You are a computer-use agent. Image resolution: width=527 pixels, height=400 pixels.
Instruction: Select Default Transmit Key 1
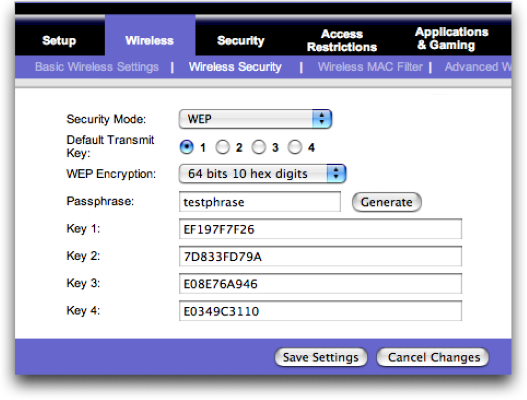tap(187, 147)
